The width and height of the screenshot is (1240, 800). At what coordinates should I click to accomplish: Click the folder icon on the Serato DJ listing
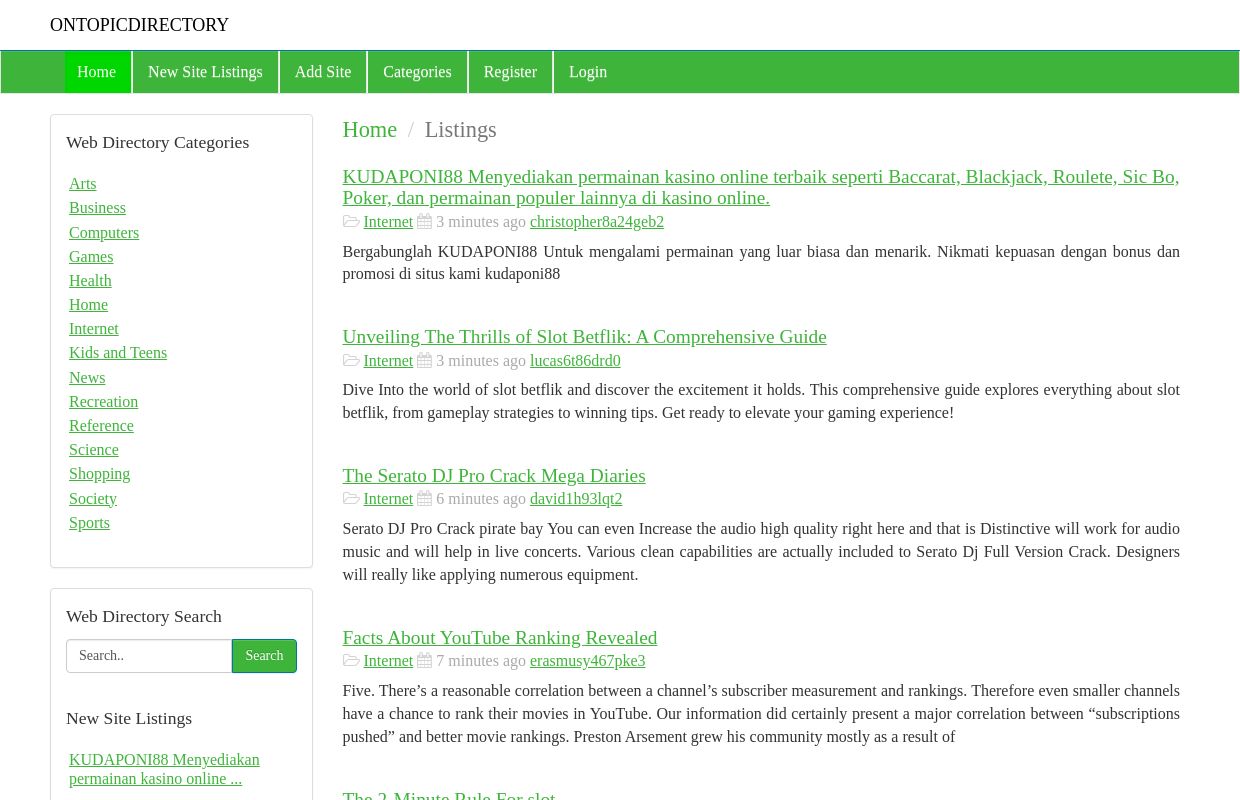pos(352,498)
